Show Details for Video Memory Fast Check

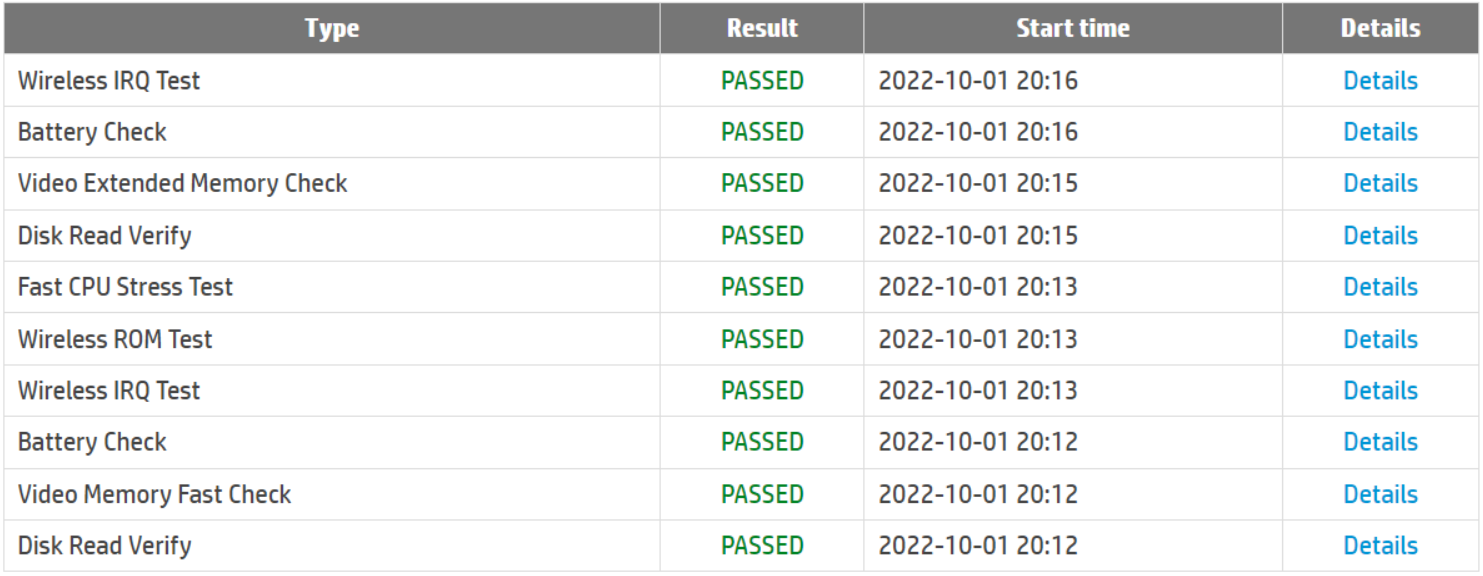1380,494
